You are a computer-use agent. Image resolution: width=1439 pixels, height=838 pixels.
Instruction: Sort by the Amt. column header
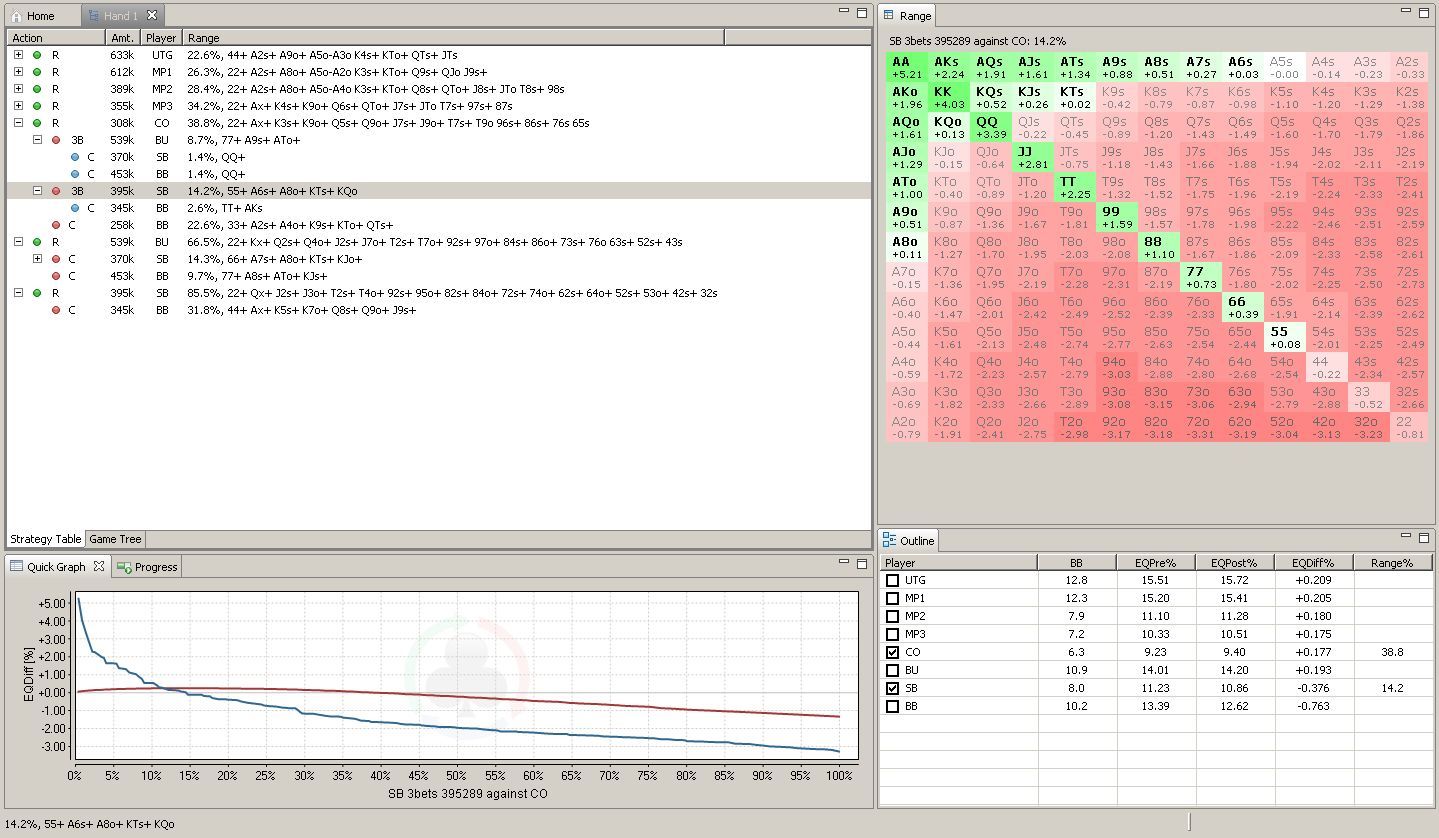[123, 38]
